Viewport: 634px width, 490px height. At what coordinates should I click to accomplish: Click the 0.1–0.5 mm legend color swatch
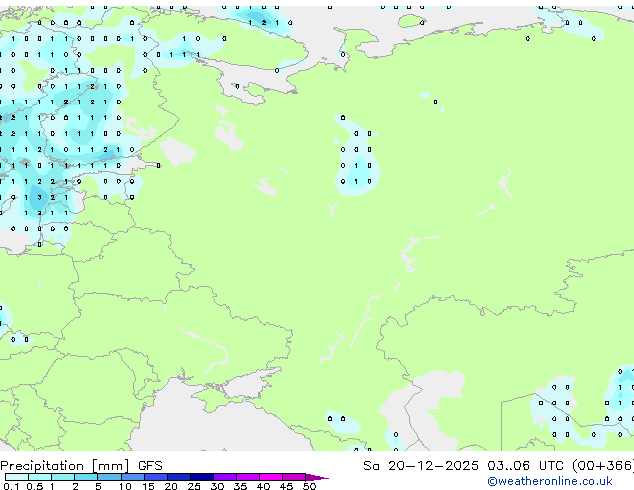[x=17, y=477]
